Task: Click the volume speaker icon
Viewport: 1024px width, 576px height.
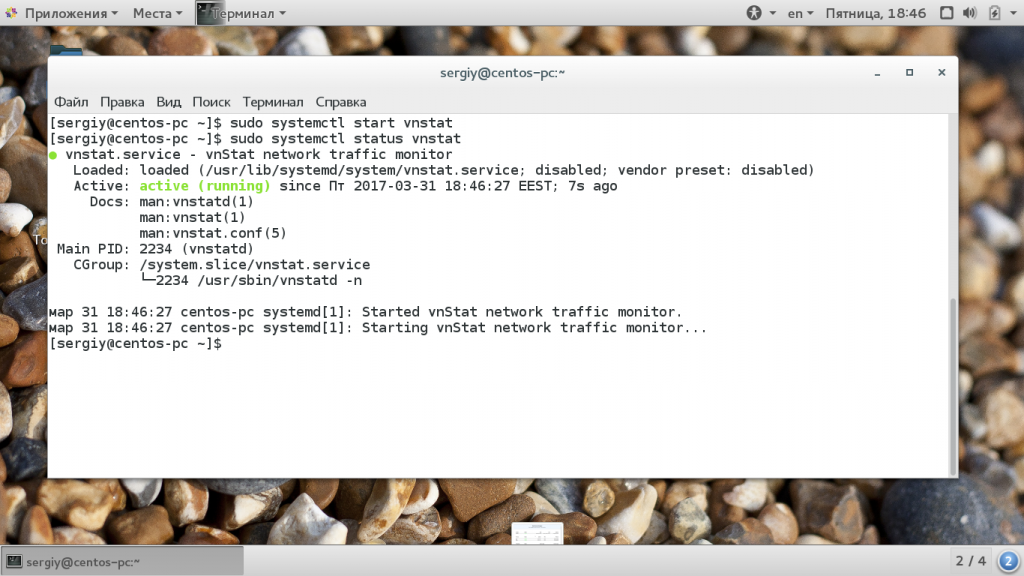Action: coord(970,13)
